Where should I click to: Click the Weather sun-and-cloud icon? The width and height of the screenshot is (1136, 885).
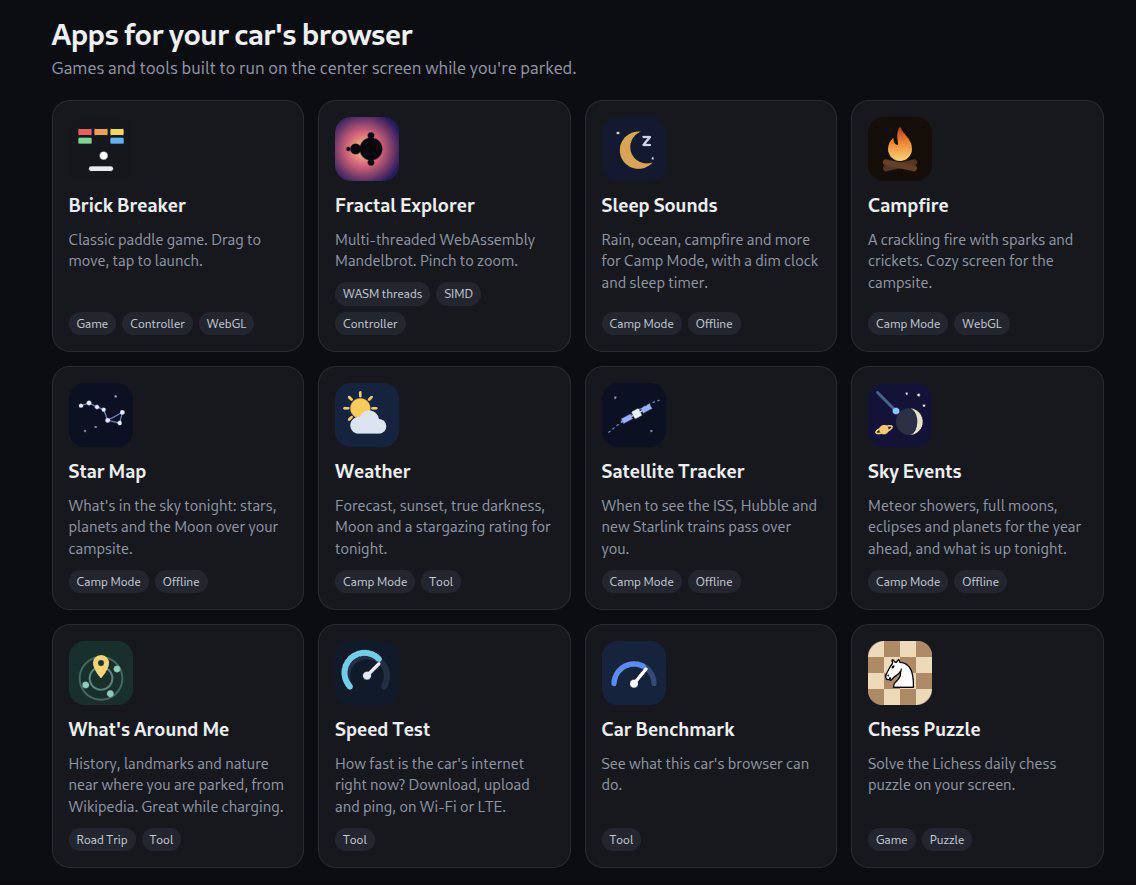367,415
